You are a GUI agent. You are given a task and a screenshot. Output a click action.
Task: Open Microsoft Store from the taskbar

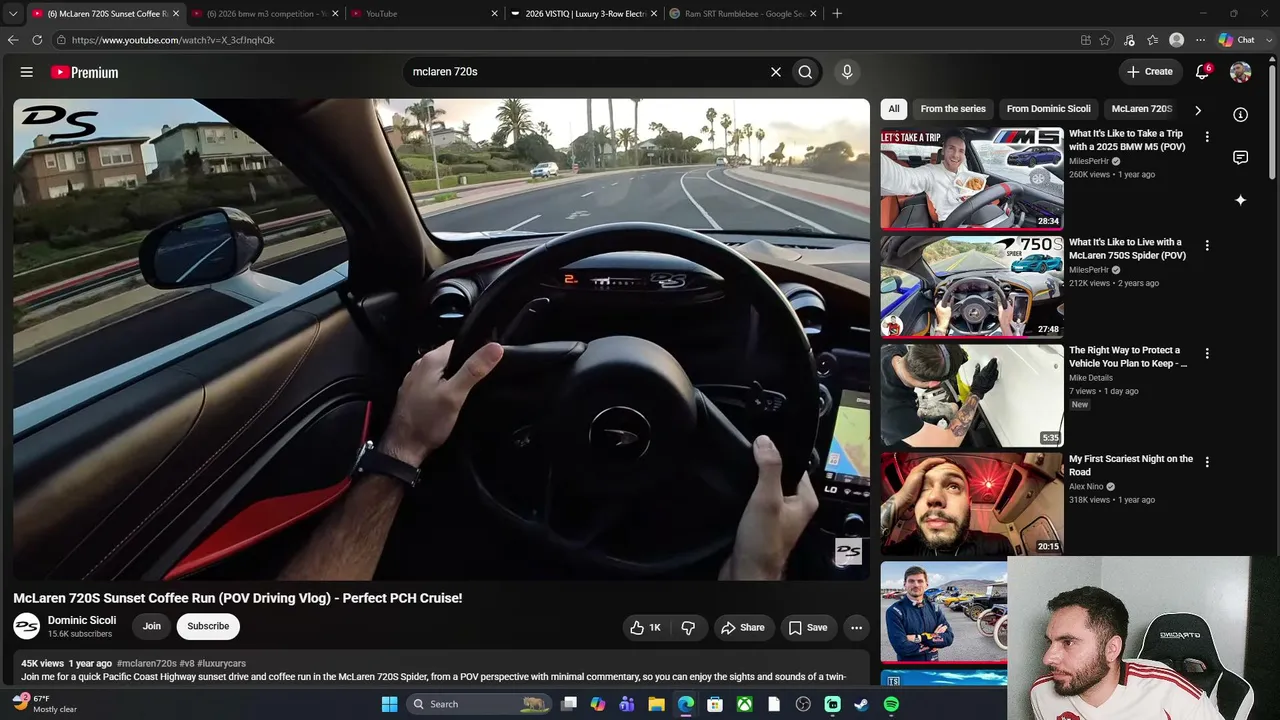pos(715,704)
